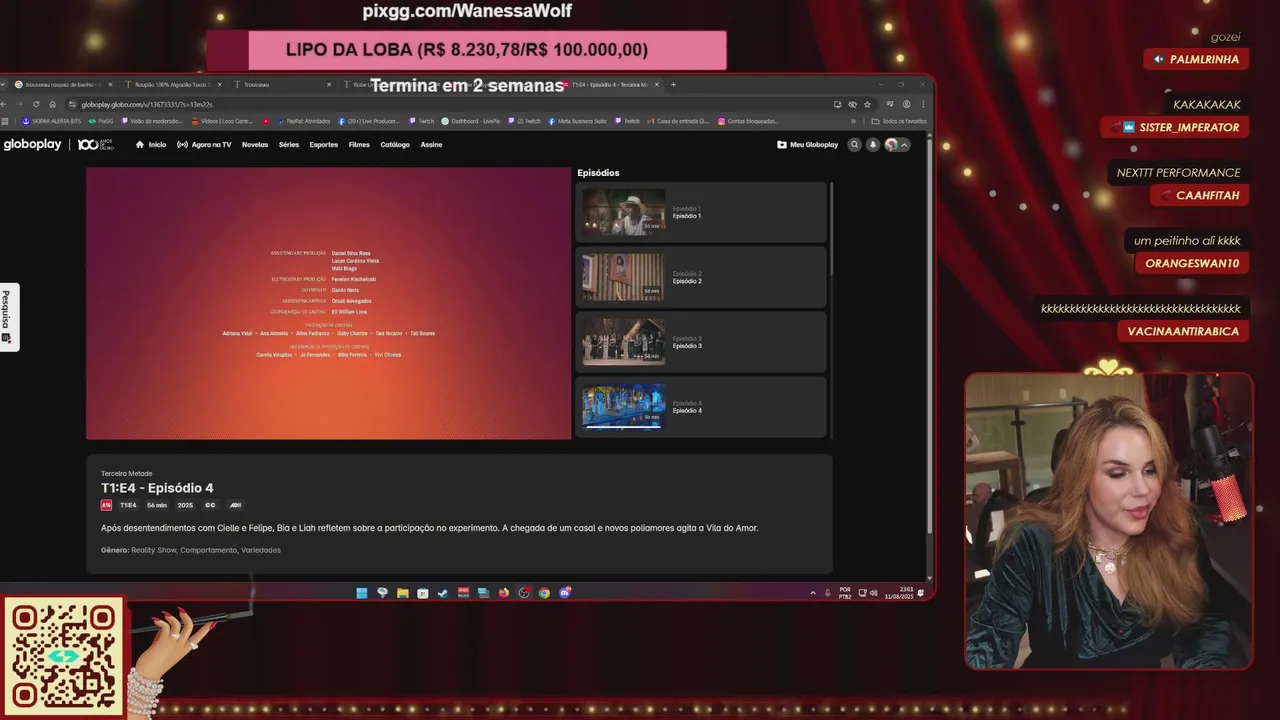The image size is (1280, 720).
Task: Click the Comportamento genre link
Action: [208, 550]
